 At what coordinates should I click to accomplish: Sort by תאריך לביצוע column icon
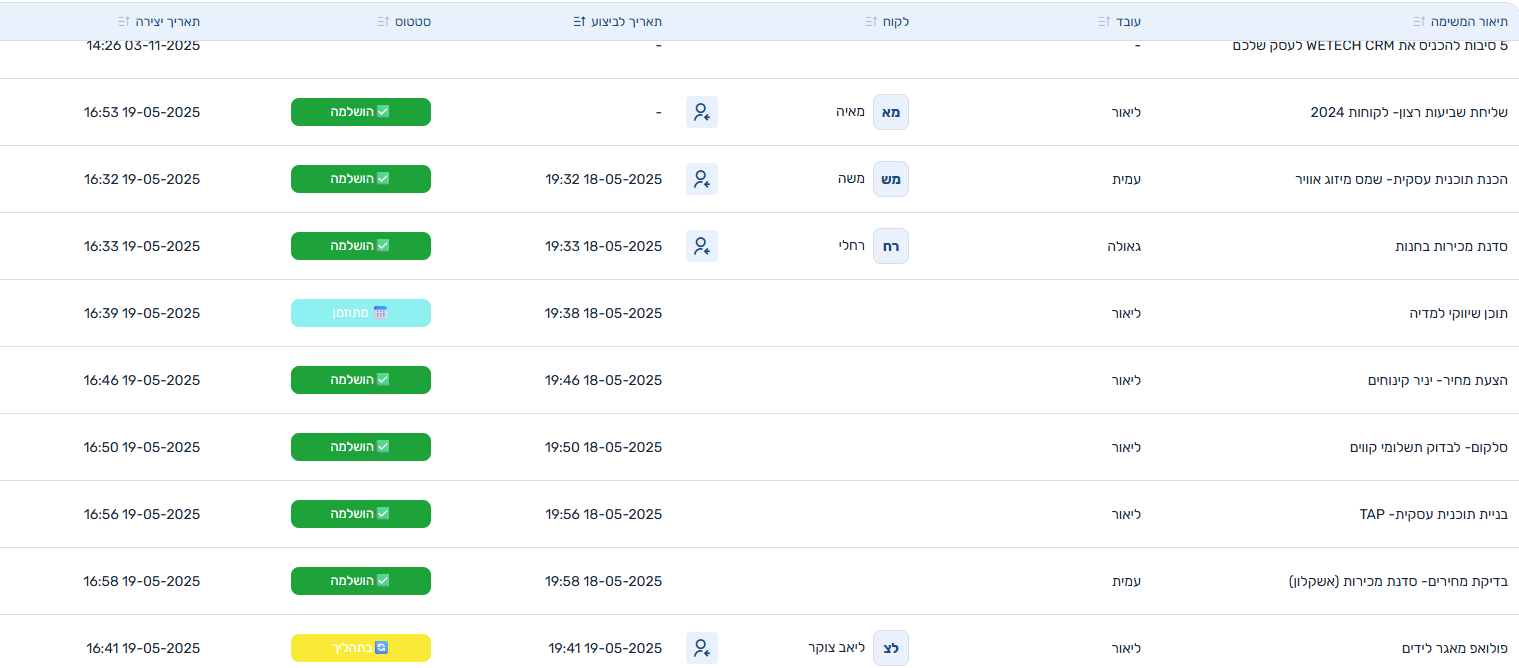pos(578,21)
